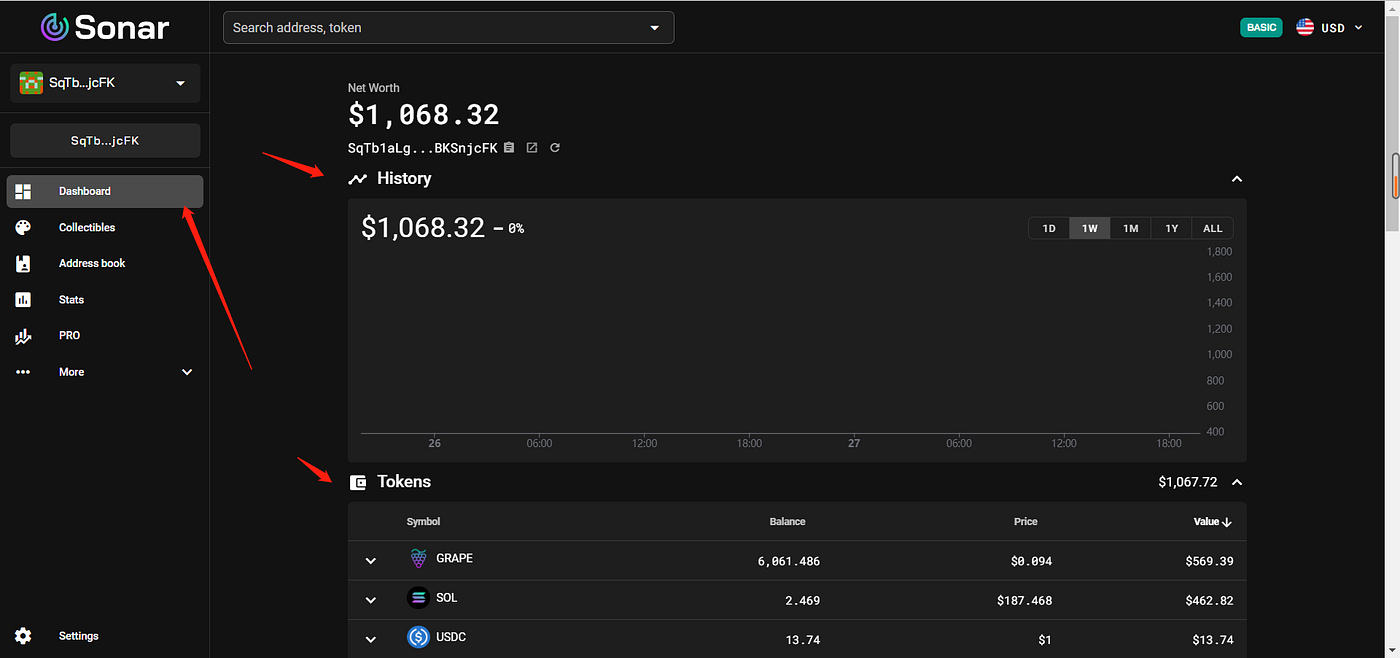
Task: Click the SqTb1aLg...BKSnjcFK address text
Action: coord(422,148)
